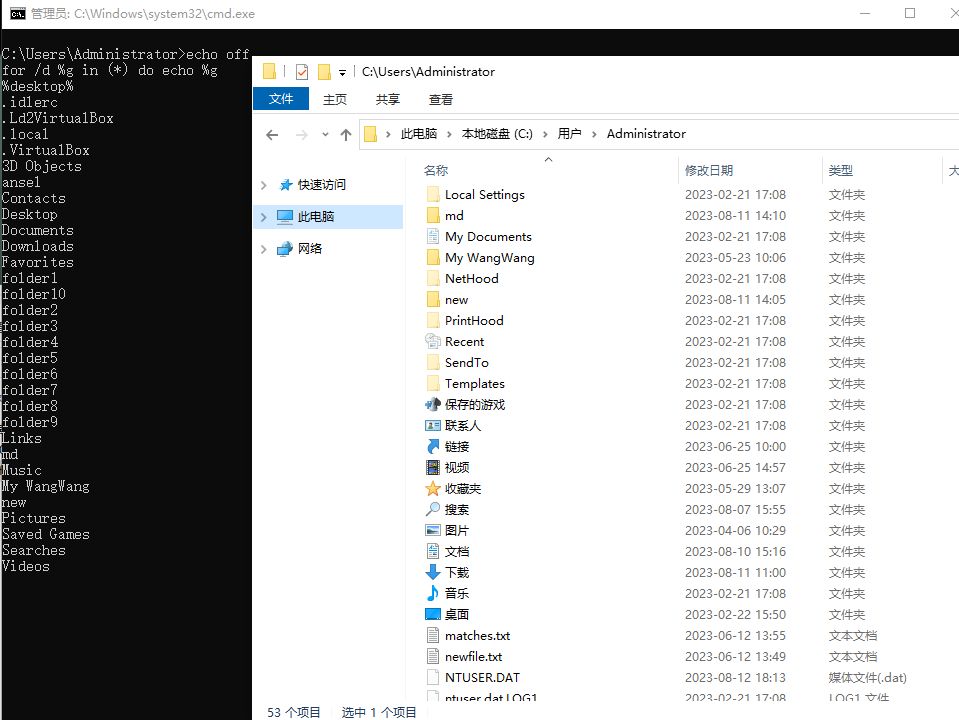Open the 文件 ribbon tab
959x720 pixels.
pyautogui.click(x=281, y=98)
